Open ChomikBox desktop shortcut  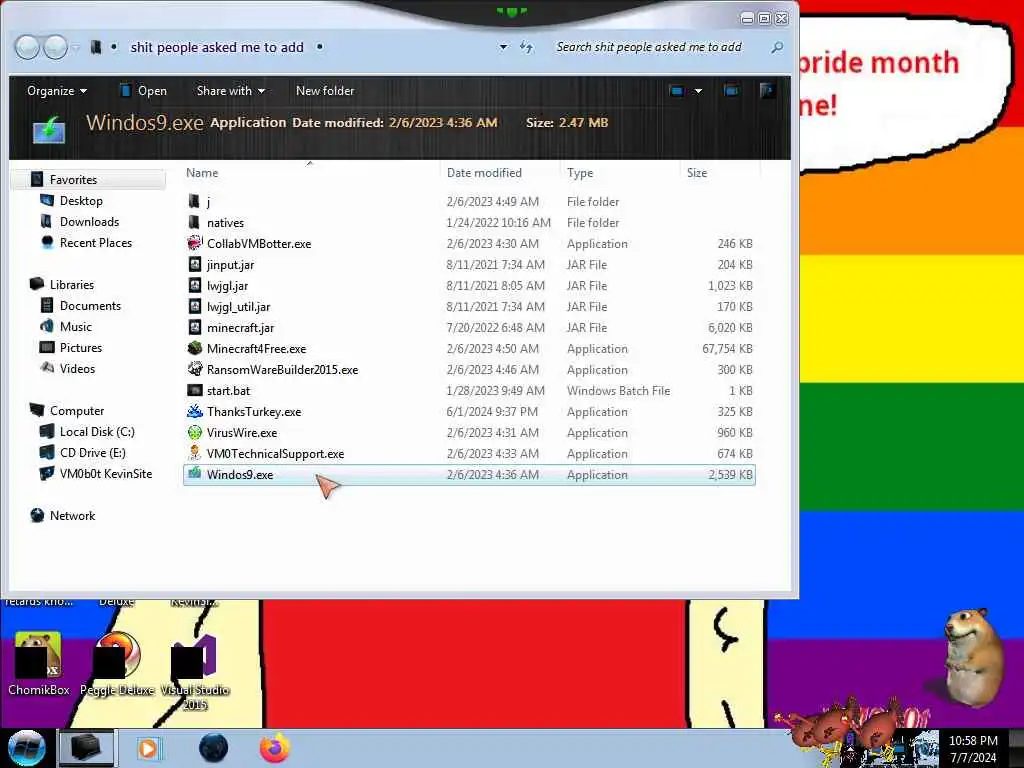38,663
